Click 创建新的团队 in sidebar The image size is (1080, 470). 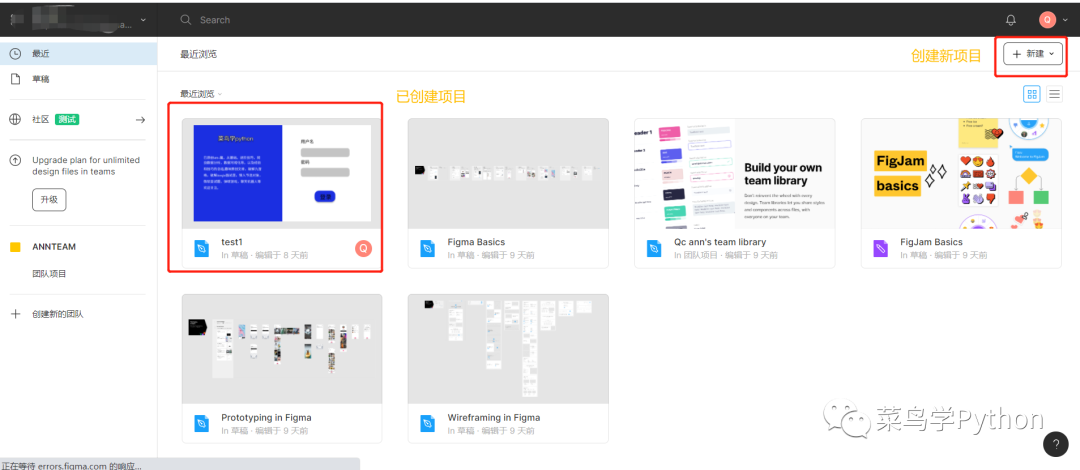58,314
